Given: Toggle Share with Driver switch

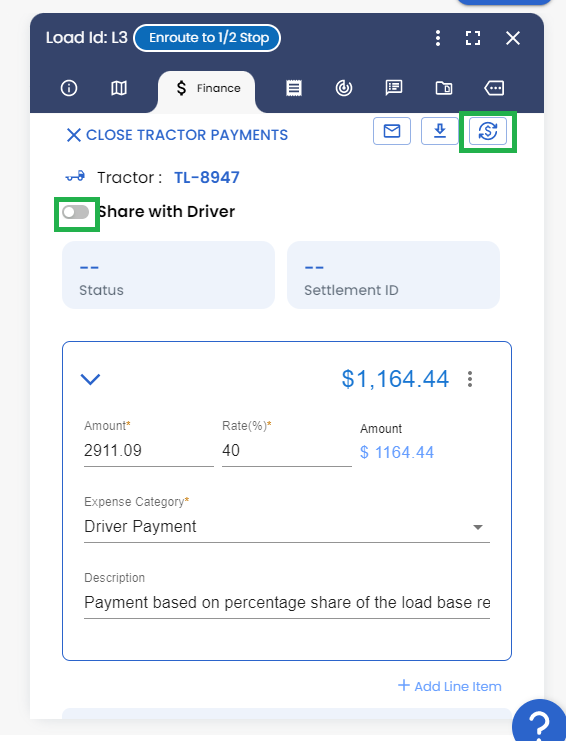Looking at the screenshot, I should coord(76,212).
